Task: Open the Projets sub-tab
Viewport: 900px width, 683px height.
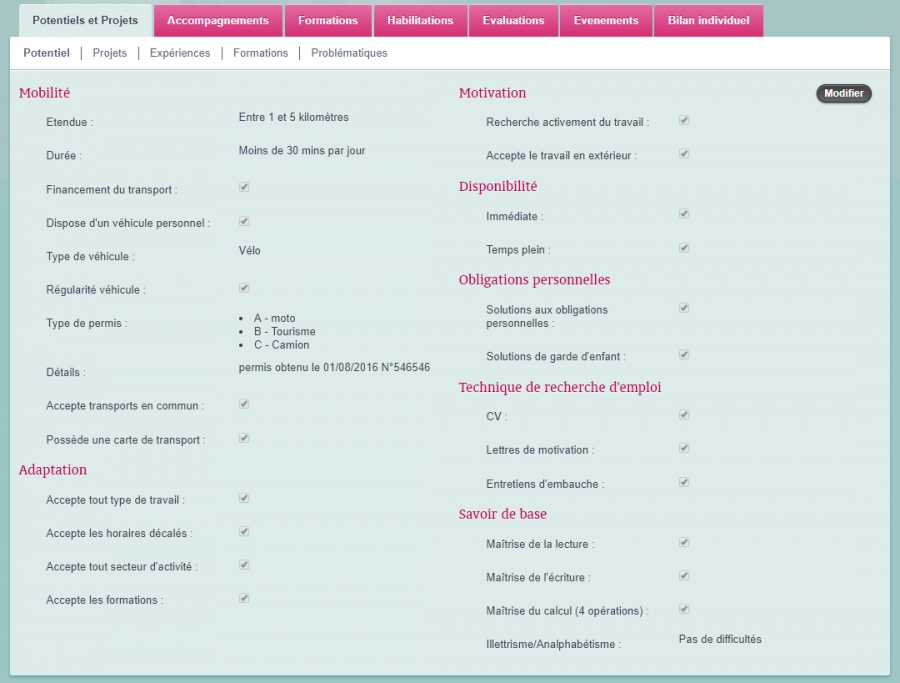Action: (110, 53)
